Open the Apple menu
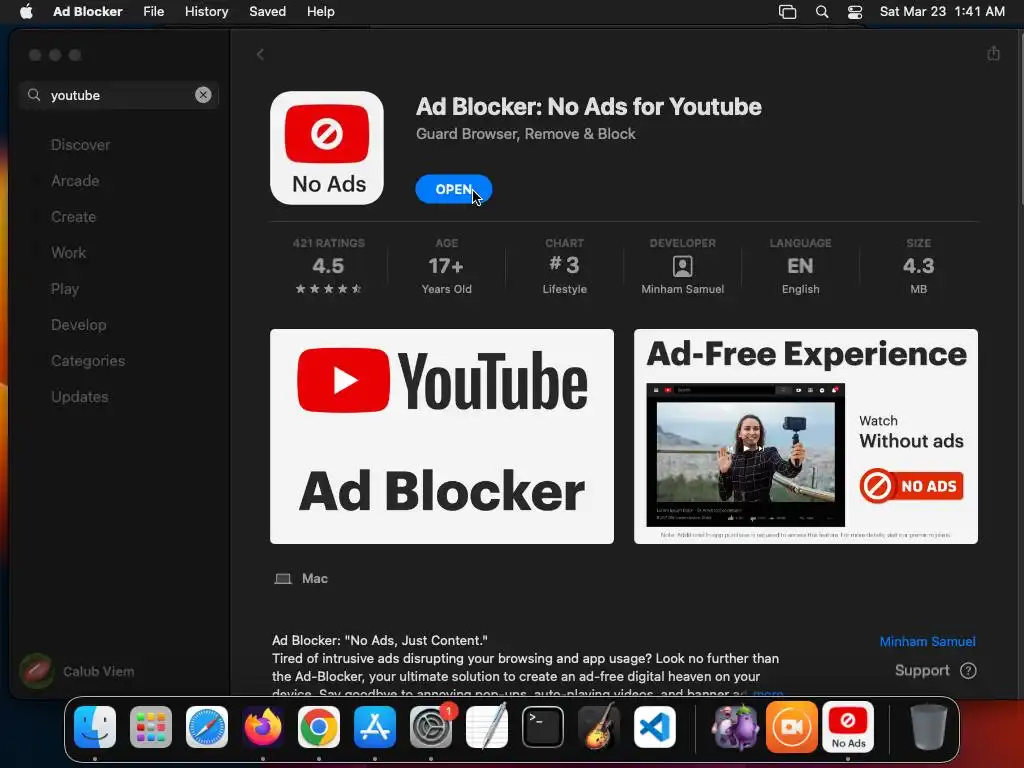The height and width of the screenshot is (768, 1024). tap(26, 12)
